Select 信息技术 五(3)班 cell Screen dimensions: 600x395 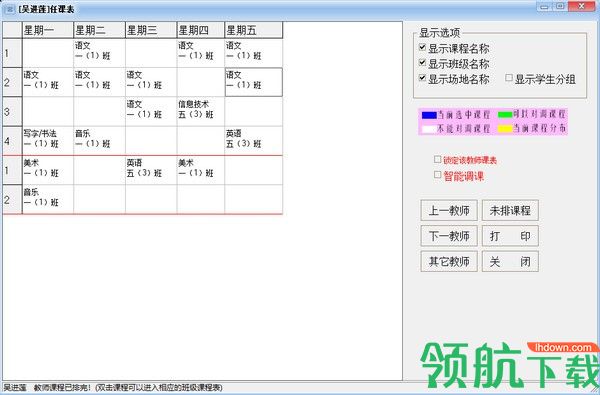(201, 111)
